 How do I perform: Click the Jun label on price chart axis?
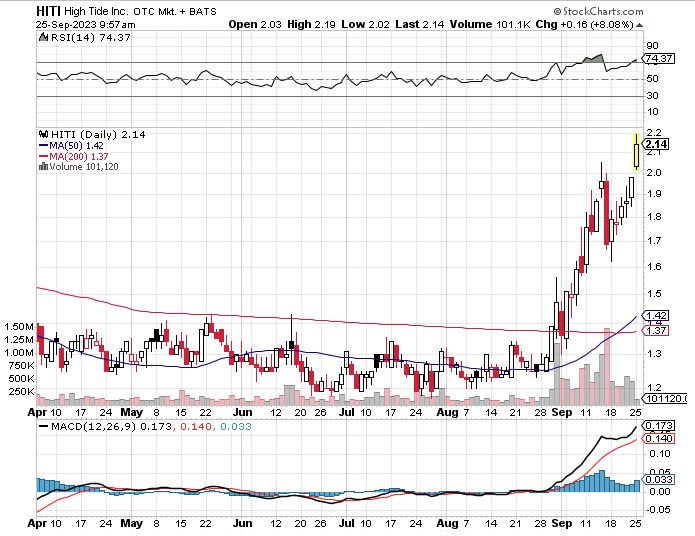pos(242,412)
